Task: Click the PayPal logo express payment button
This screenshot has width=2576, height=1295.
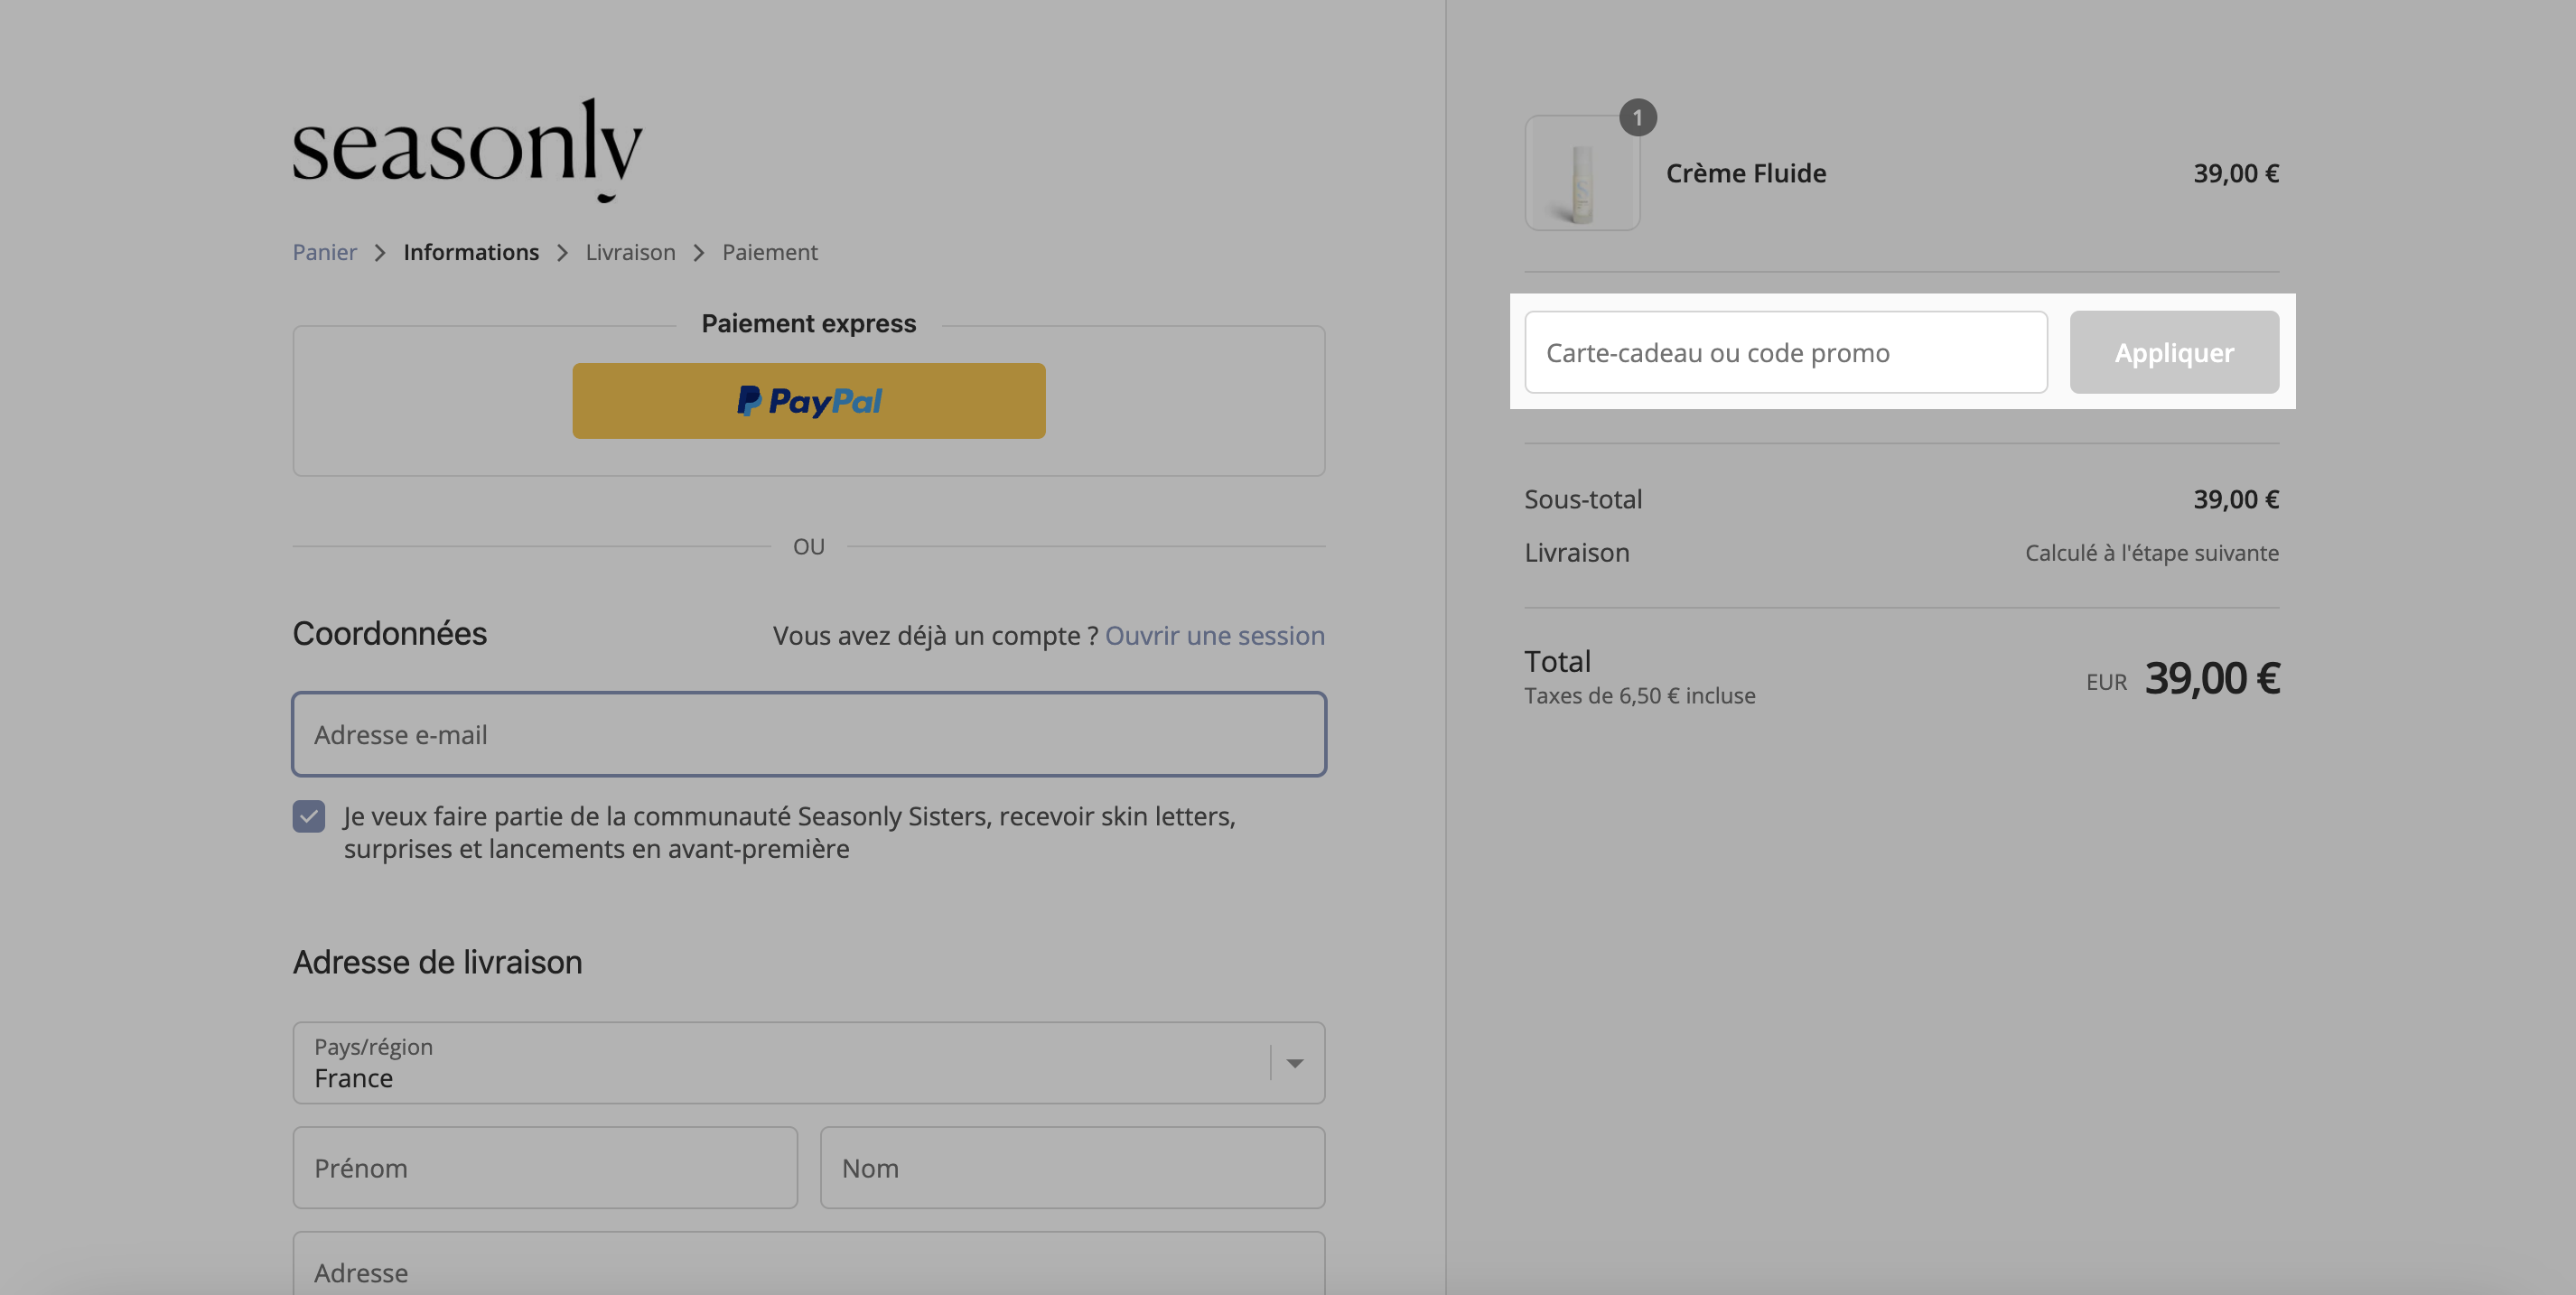Action: [x=809, y=401]
